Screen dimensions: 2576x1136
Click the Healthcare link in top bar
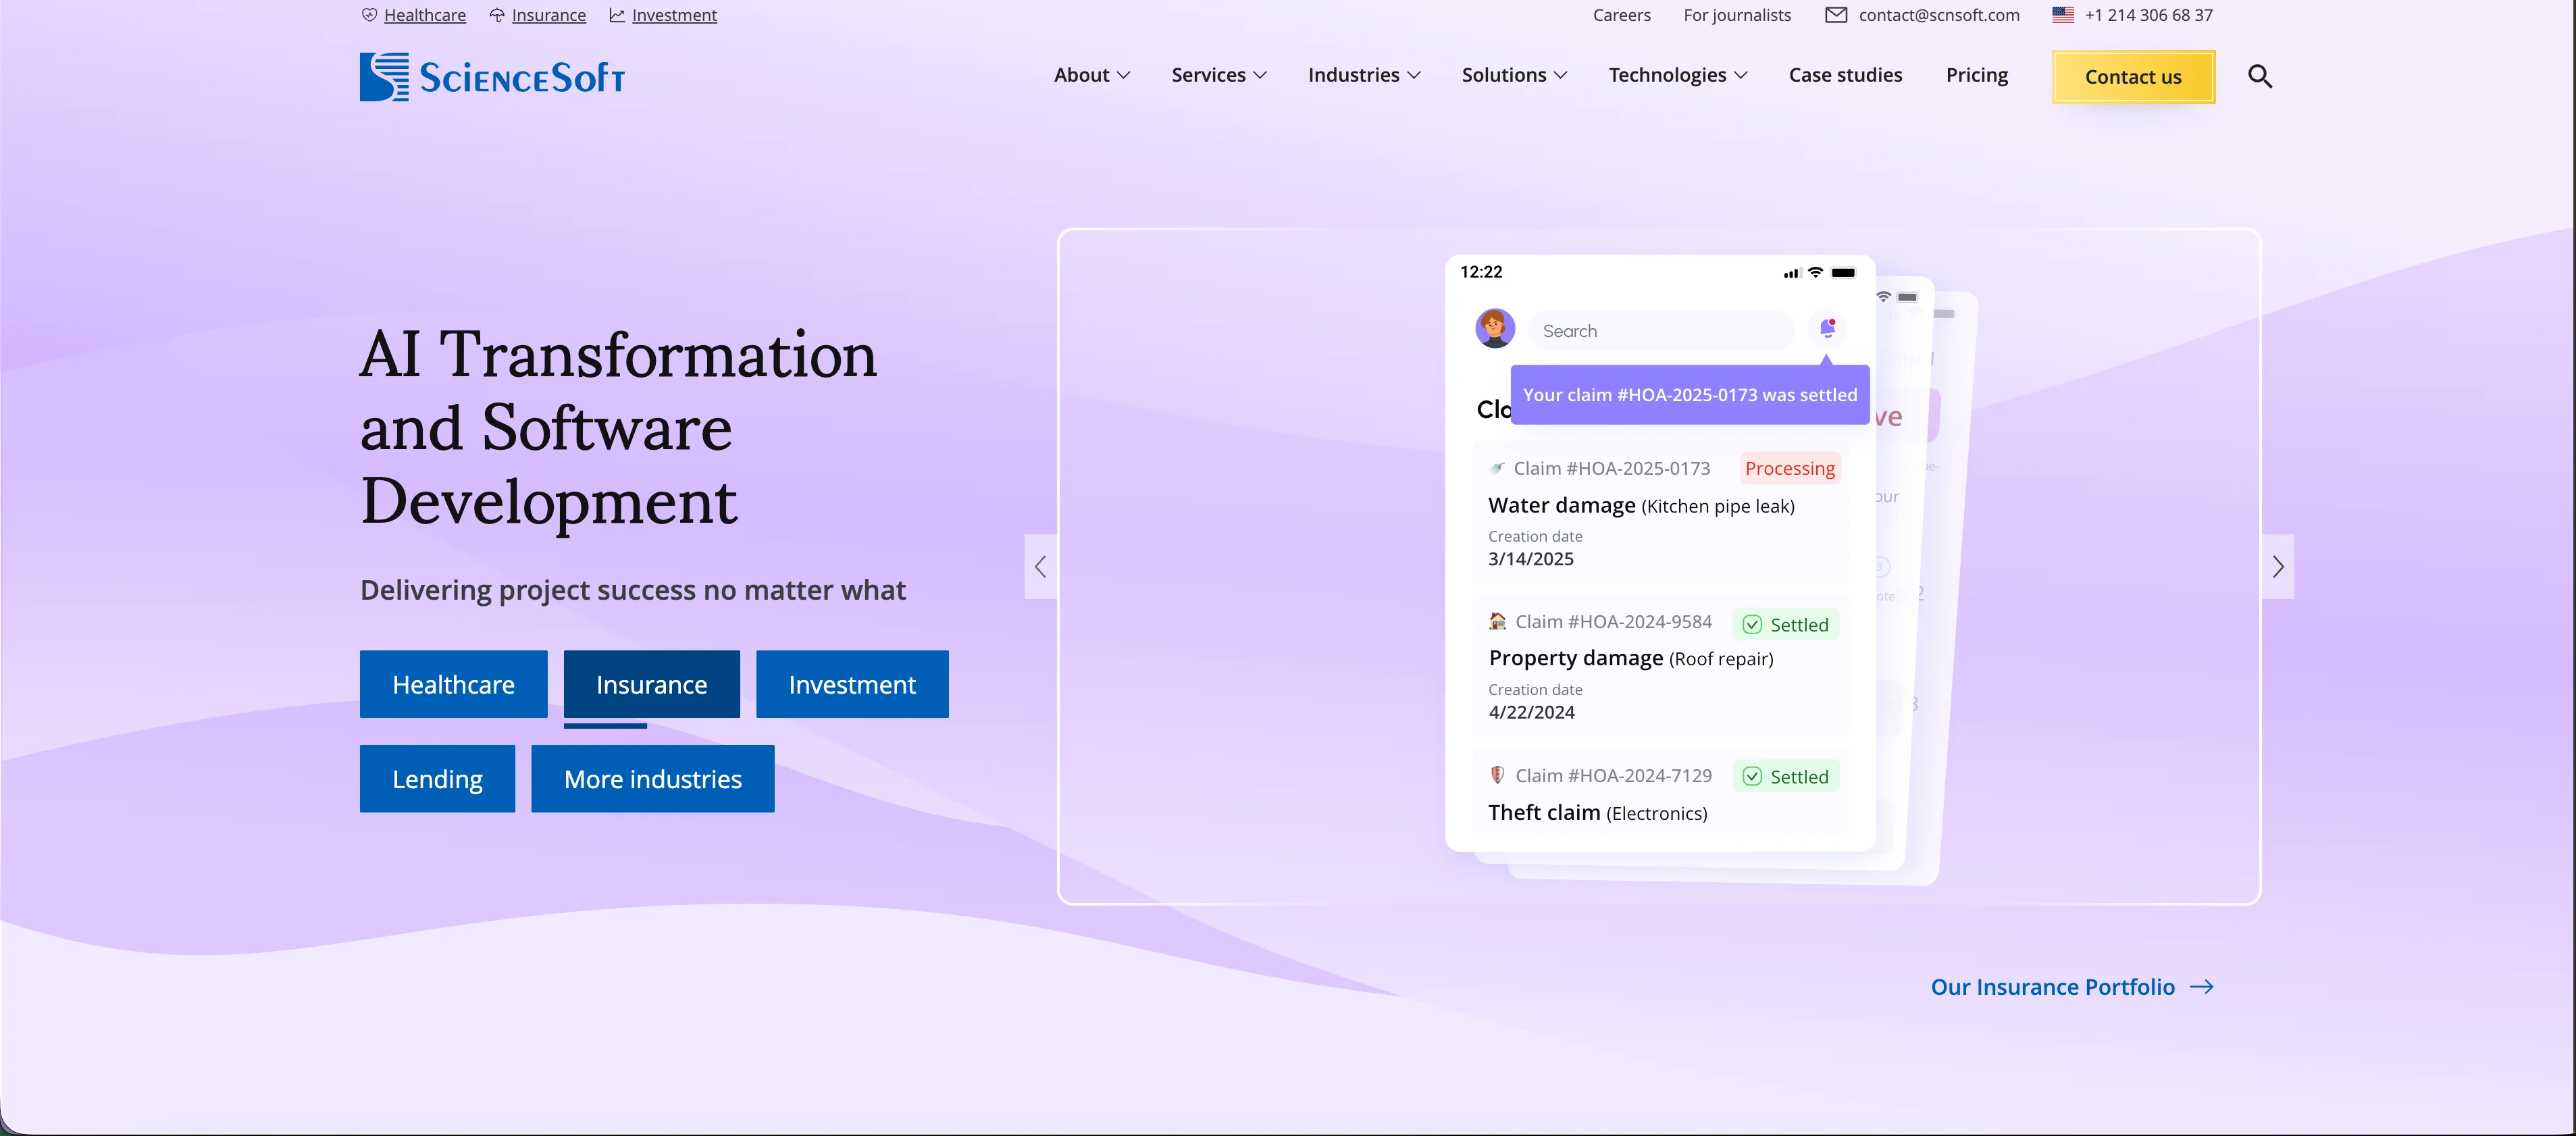(424, 15)
